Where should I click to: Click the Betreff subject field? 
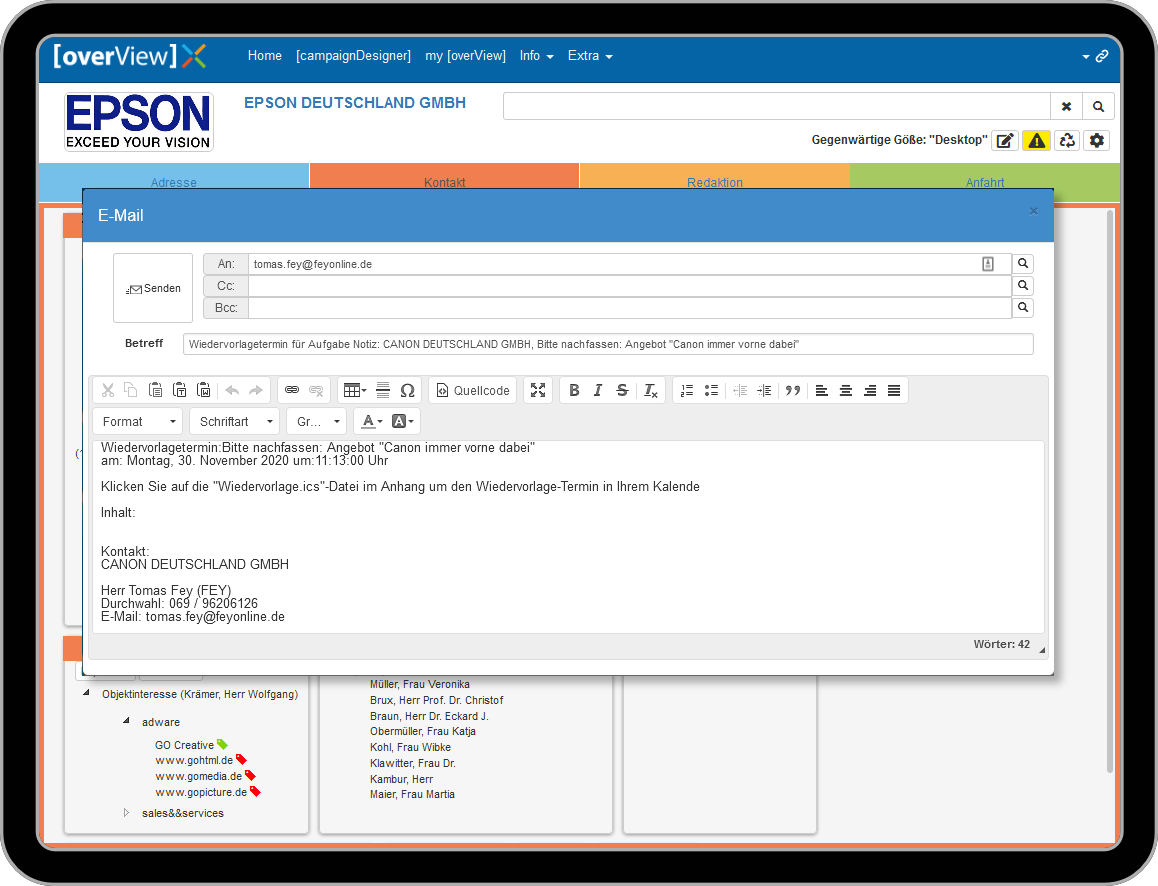pos(608,344)
